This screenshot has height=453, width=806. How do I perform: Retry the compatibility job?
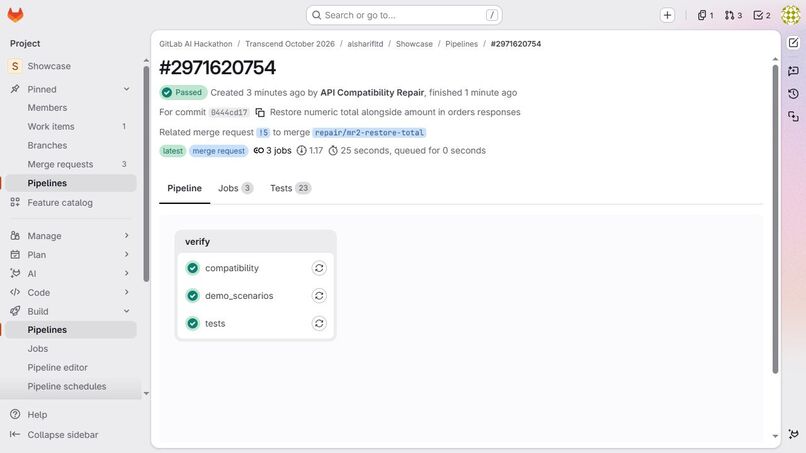(319, 268)
